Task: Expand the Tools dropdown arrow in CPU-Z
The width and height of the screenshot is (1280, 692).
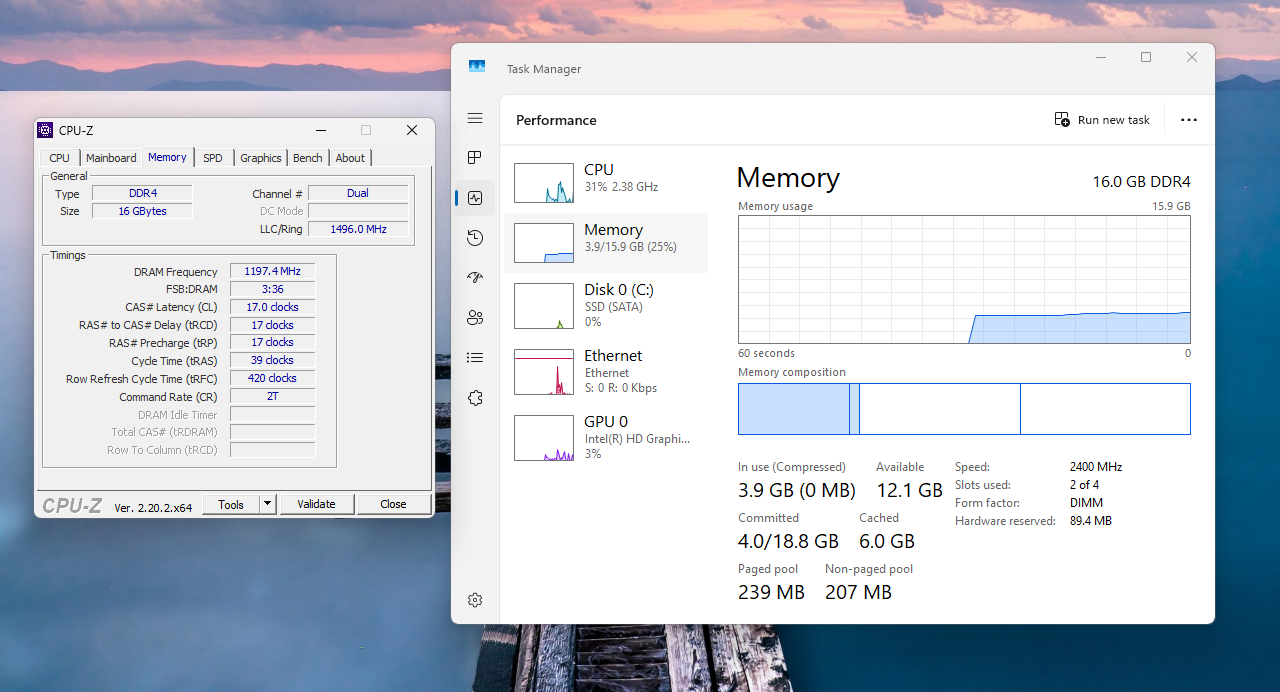Action: click(268, 504)
